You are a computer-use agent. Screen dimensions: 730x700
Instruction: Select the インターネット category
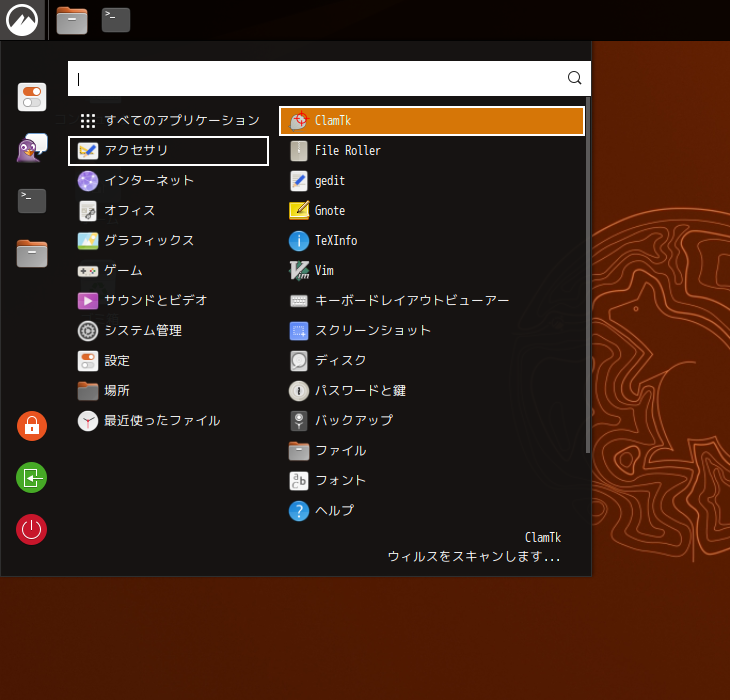pos(169,181)
